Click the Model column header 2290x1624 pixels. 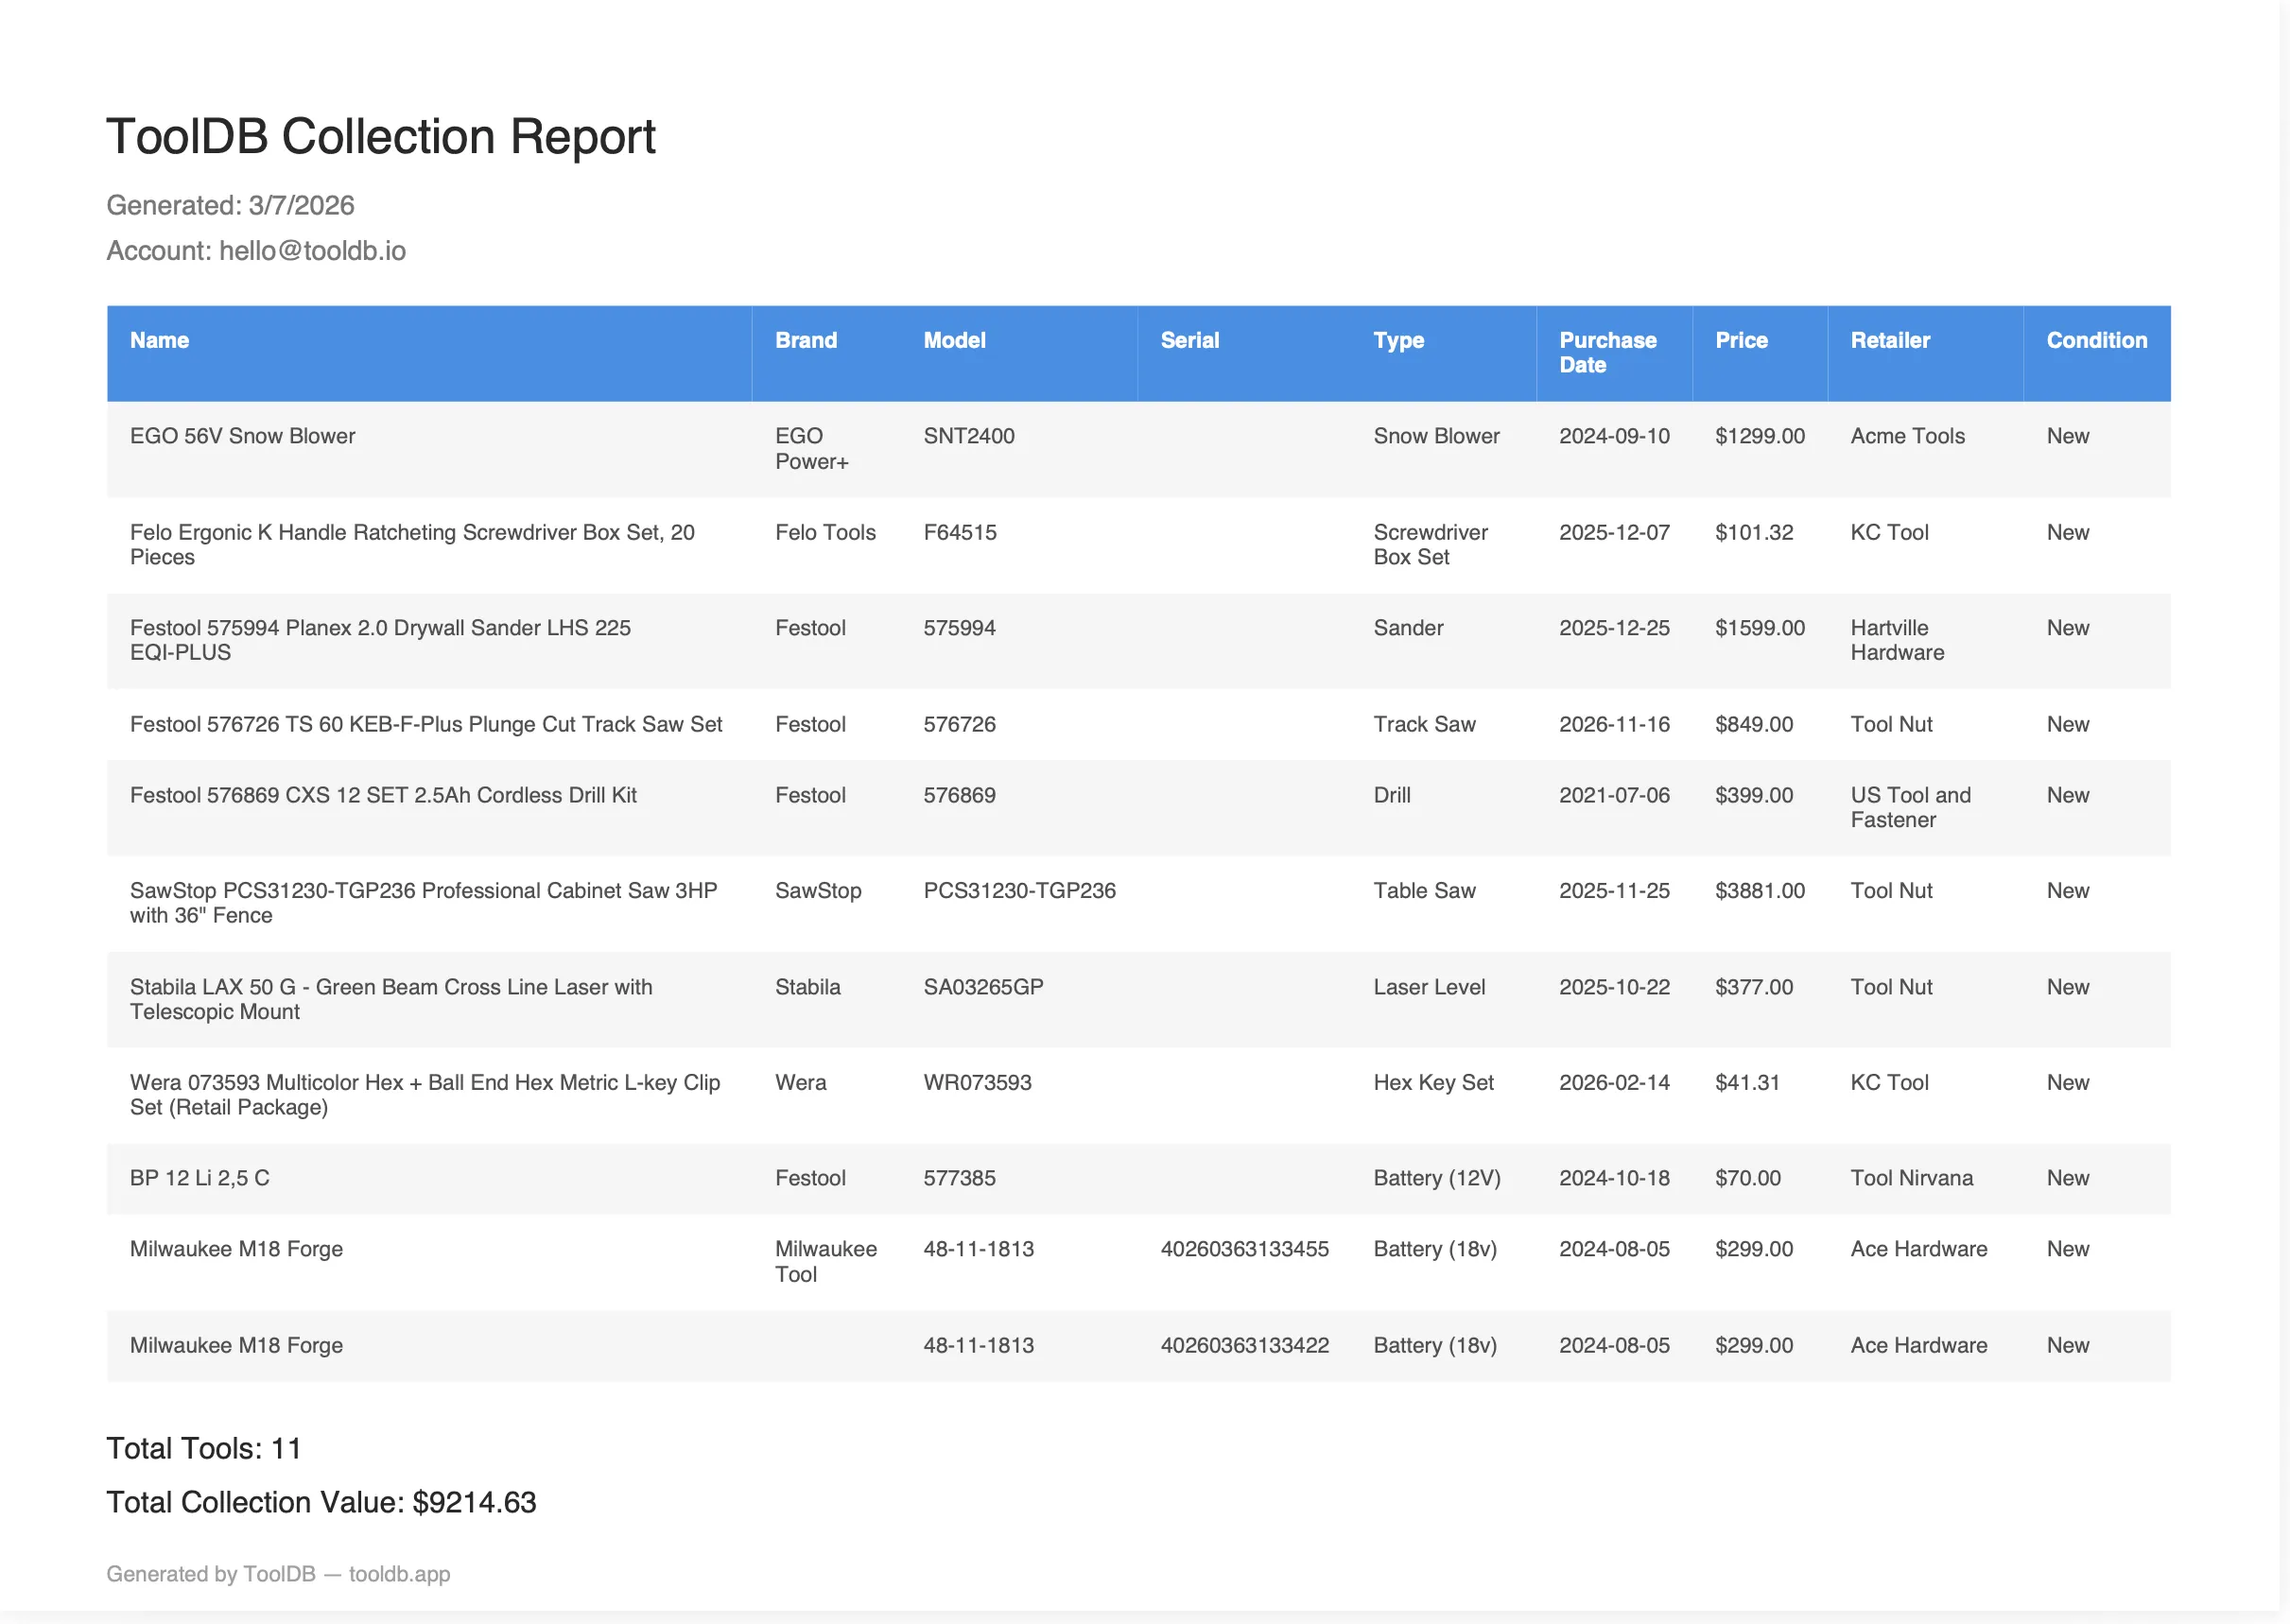click(x=954, y=340)
